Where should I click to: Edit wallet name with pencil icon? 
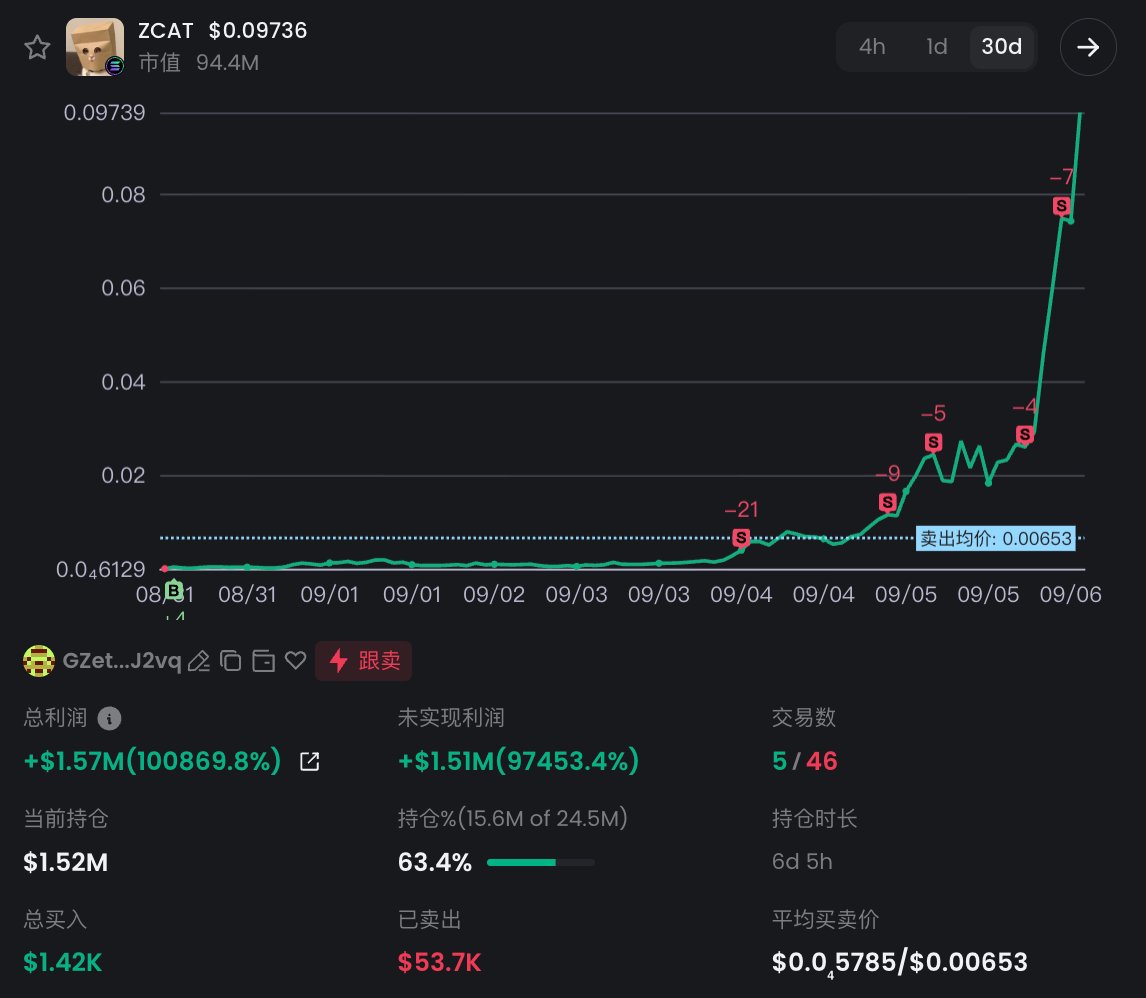coord(199,660)
